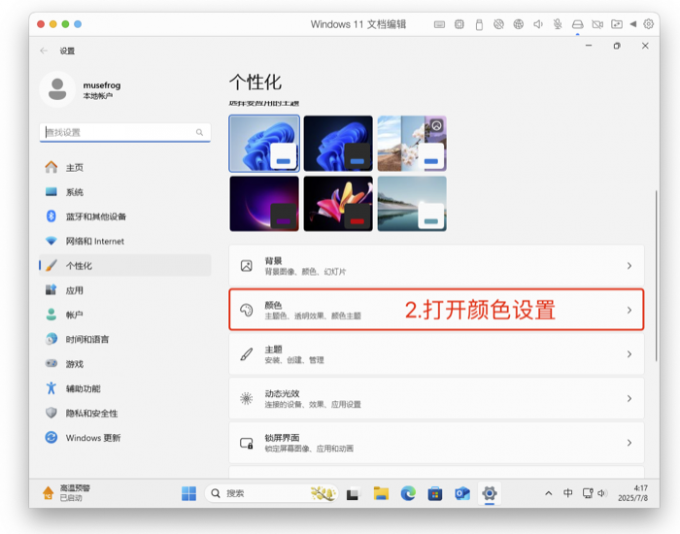
Task: Click the 查找设置 search field
Action: 125,132
